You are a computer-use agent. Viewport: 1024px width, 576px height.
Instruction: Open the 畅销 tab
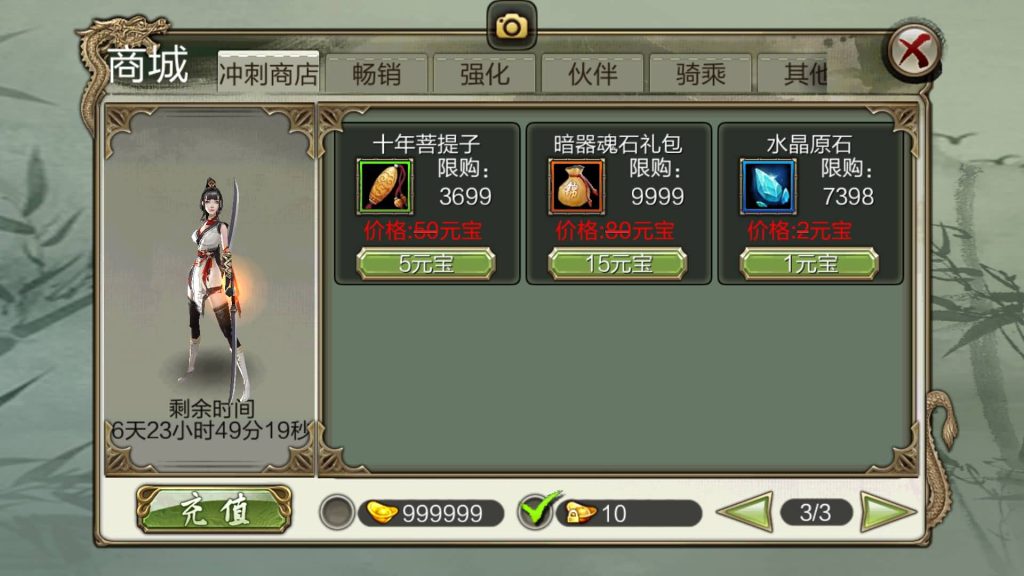[377, 74]
